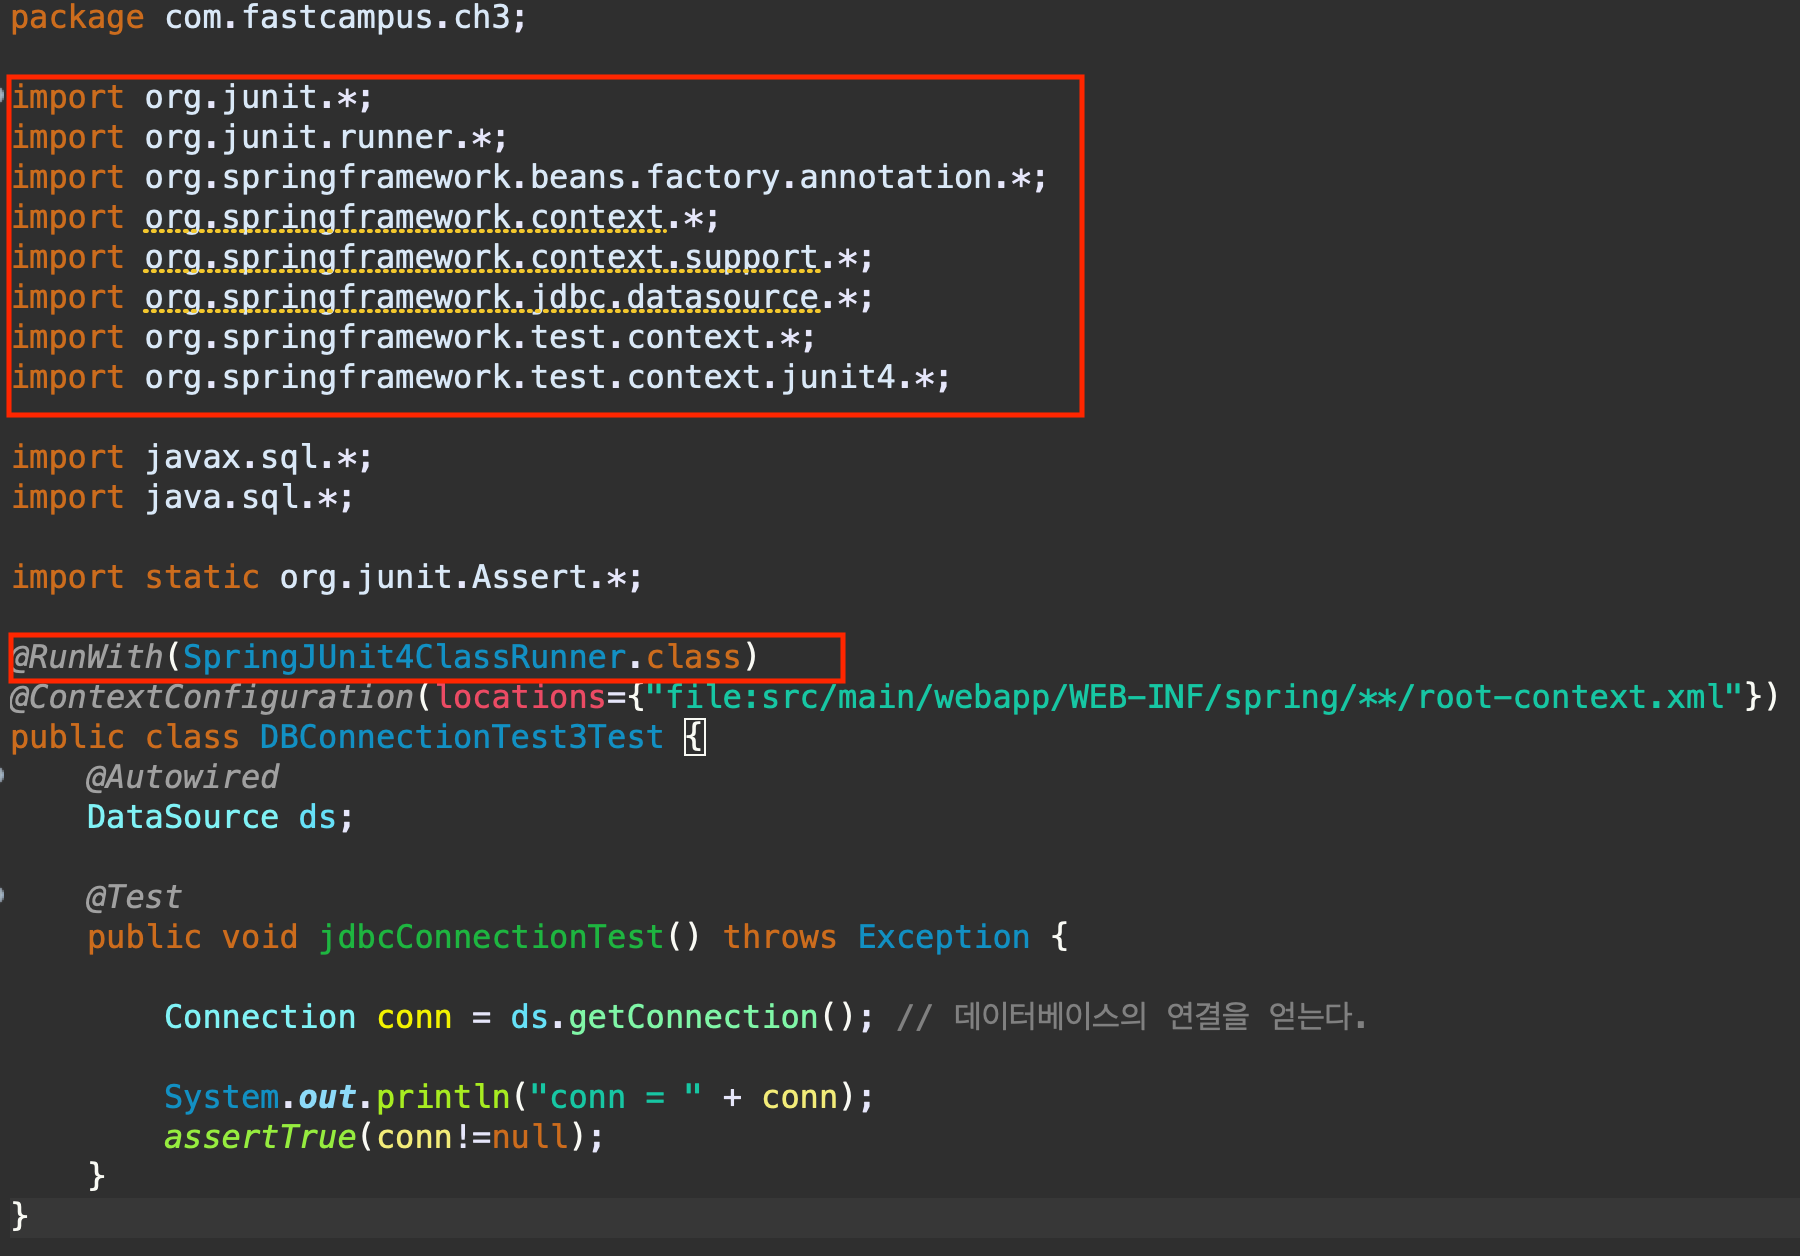Click the underlined 'org.springframework.jdbc.datasource' import
1800x1256 pixels.
pos(481,298)
